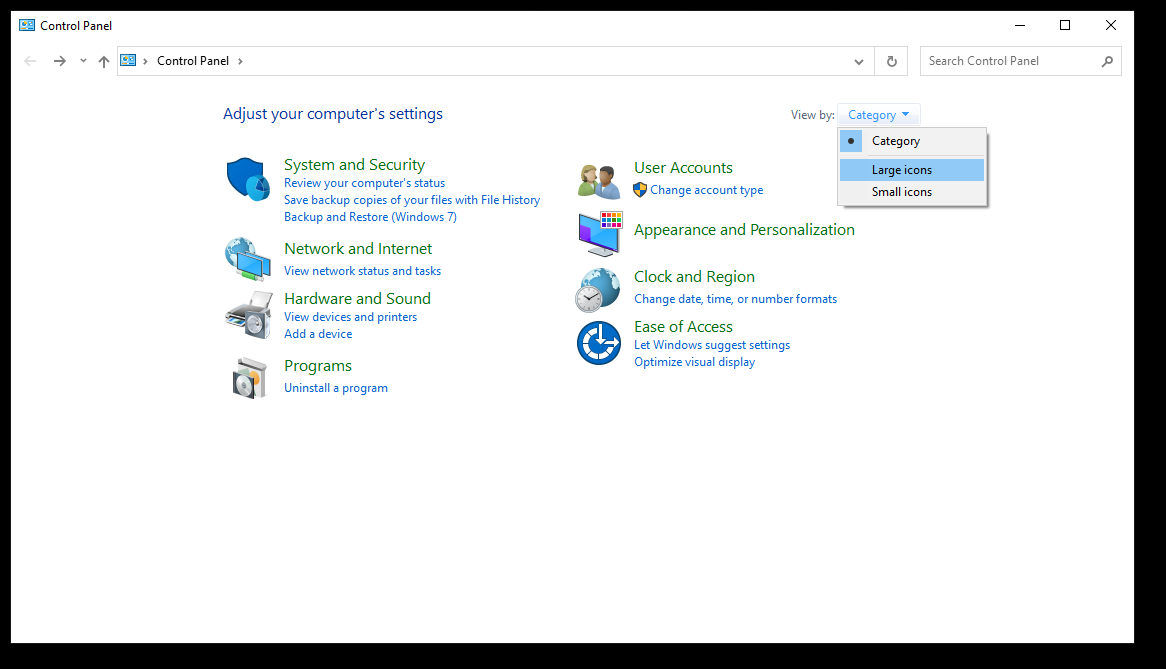Click Save backup copies with File History
Screen dimensions: 1166x669
(x=412, y=200)
